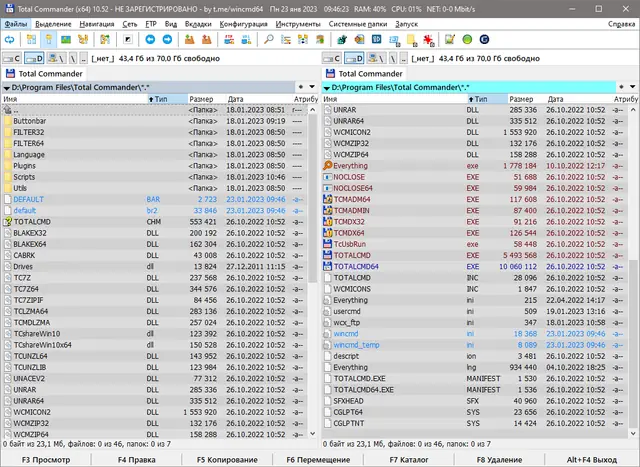Open the Конфигурация menu

pyautogui.click(x=243, y=24)
